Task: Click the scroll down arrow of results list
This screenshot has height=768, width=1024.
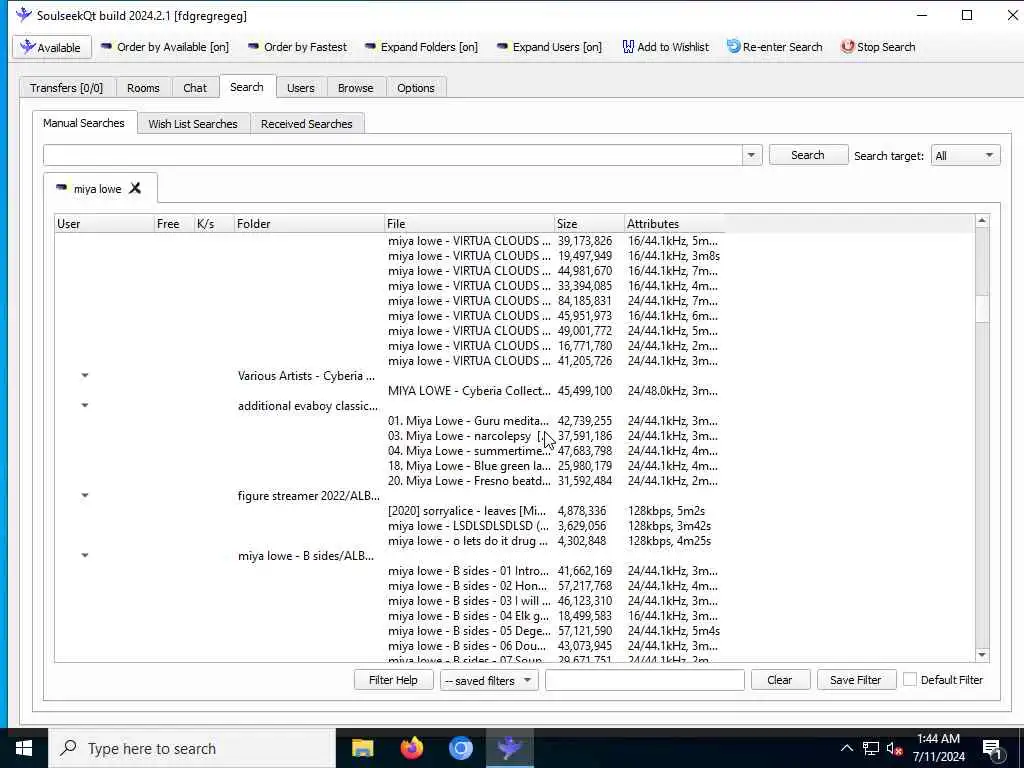Action: click(x=982, y=654)
